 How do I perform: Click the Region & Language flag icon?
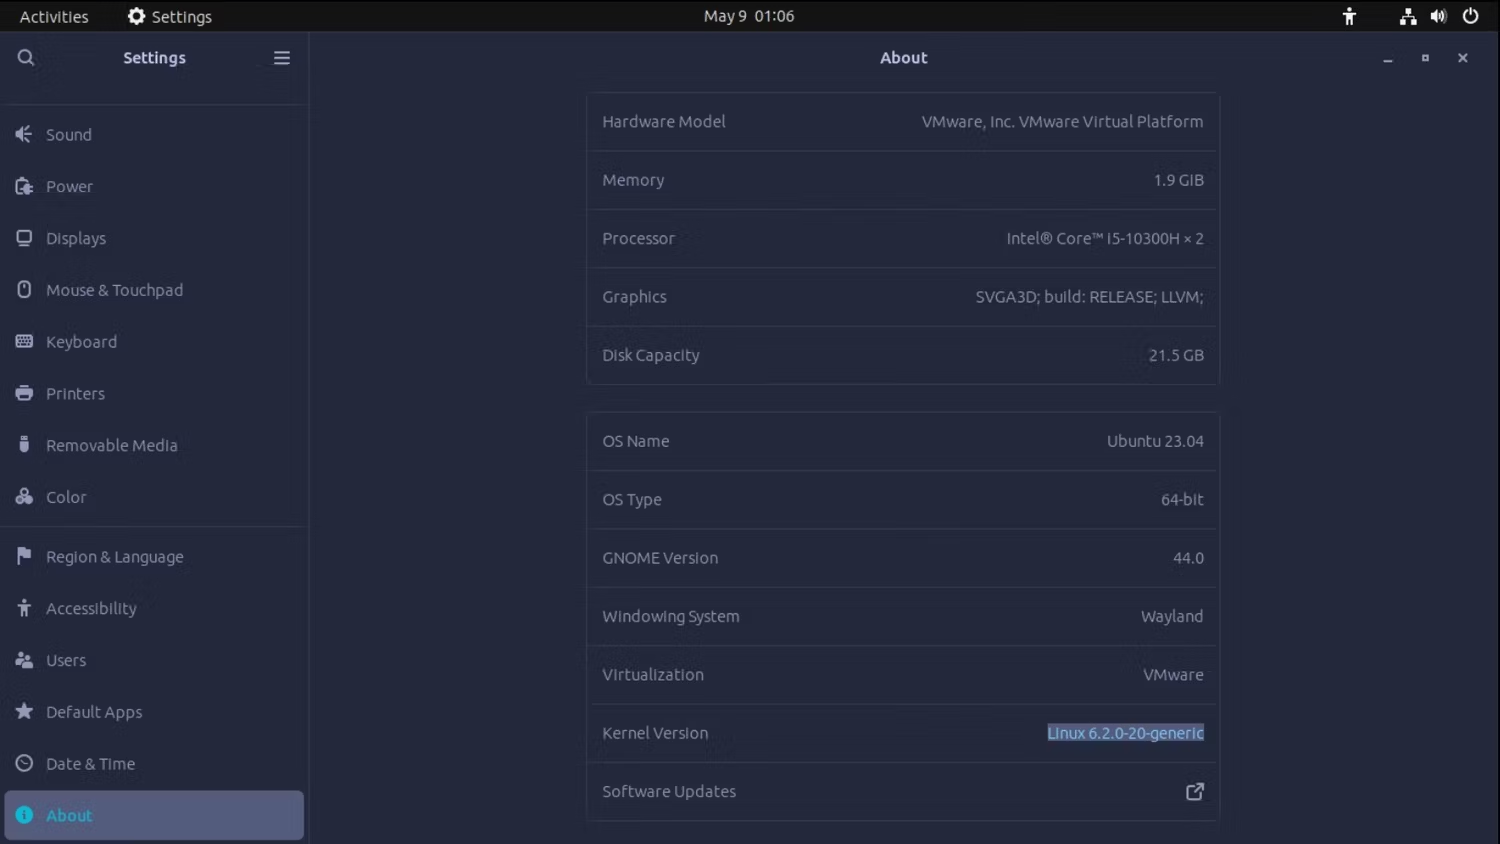[x=24, y=556]
